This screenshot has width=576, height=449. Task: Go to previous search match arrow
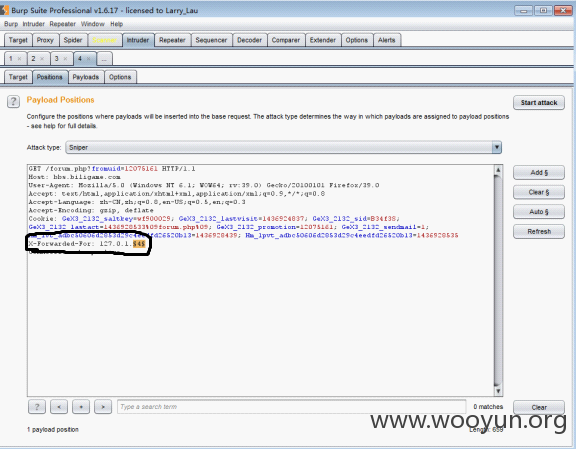click(x=59, y=407)
